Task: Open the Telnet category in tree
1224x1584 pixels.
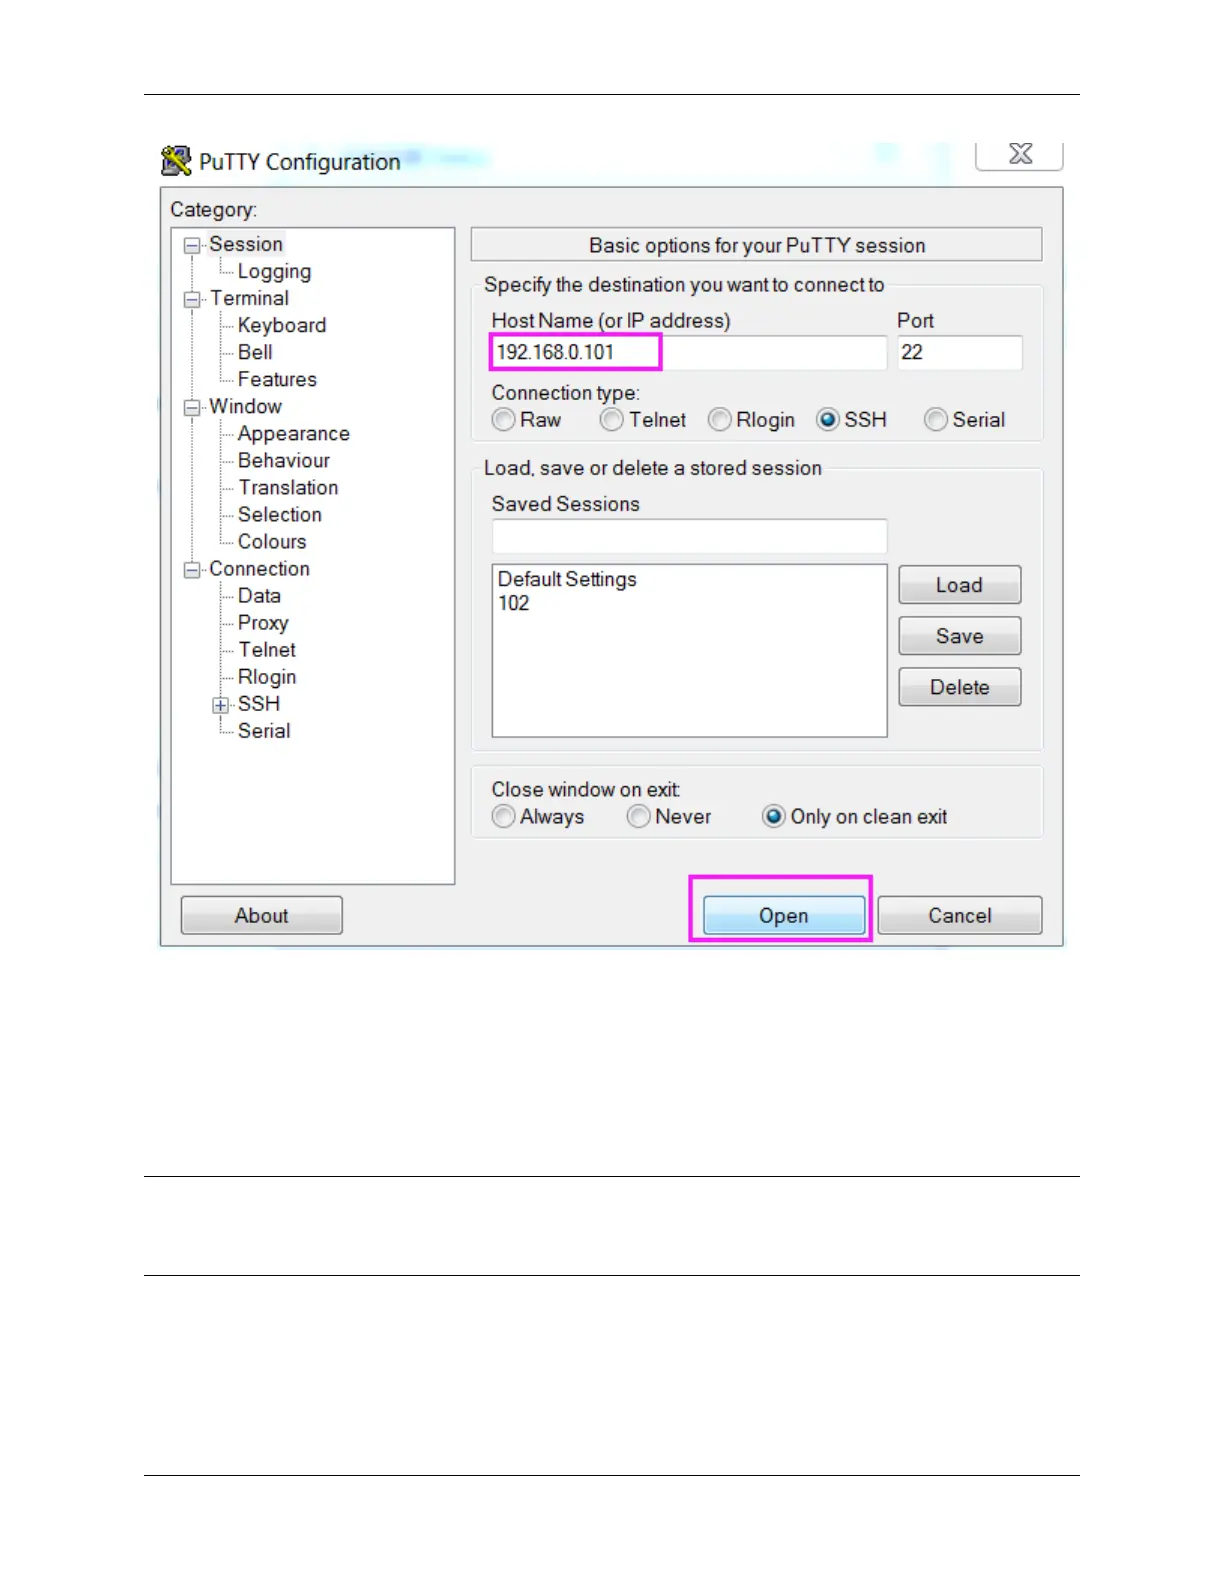Action: (x=267, y=649)
